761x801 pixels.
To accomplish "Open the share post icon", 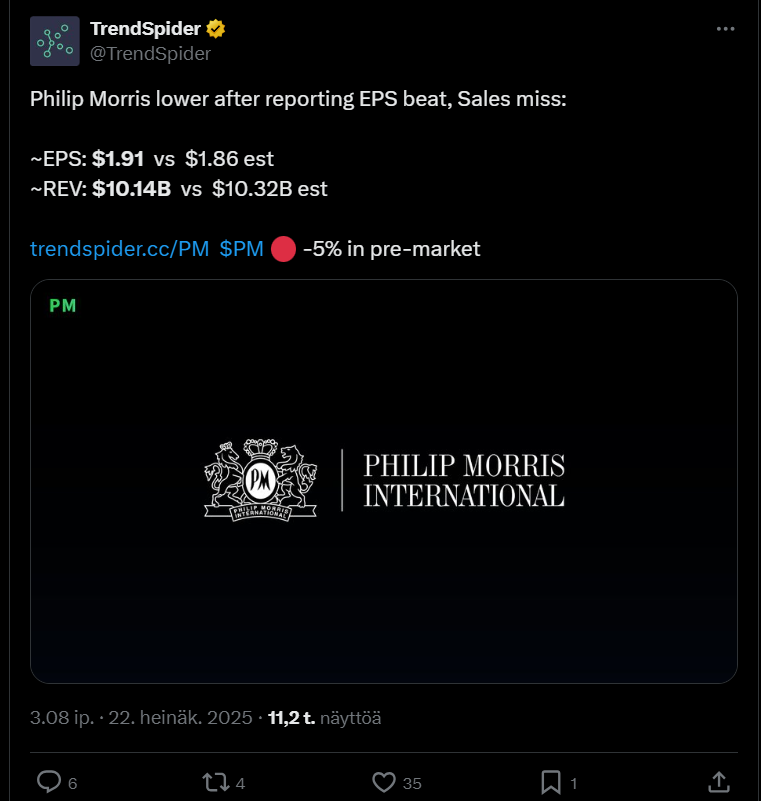I will coord(718,781).
